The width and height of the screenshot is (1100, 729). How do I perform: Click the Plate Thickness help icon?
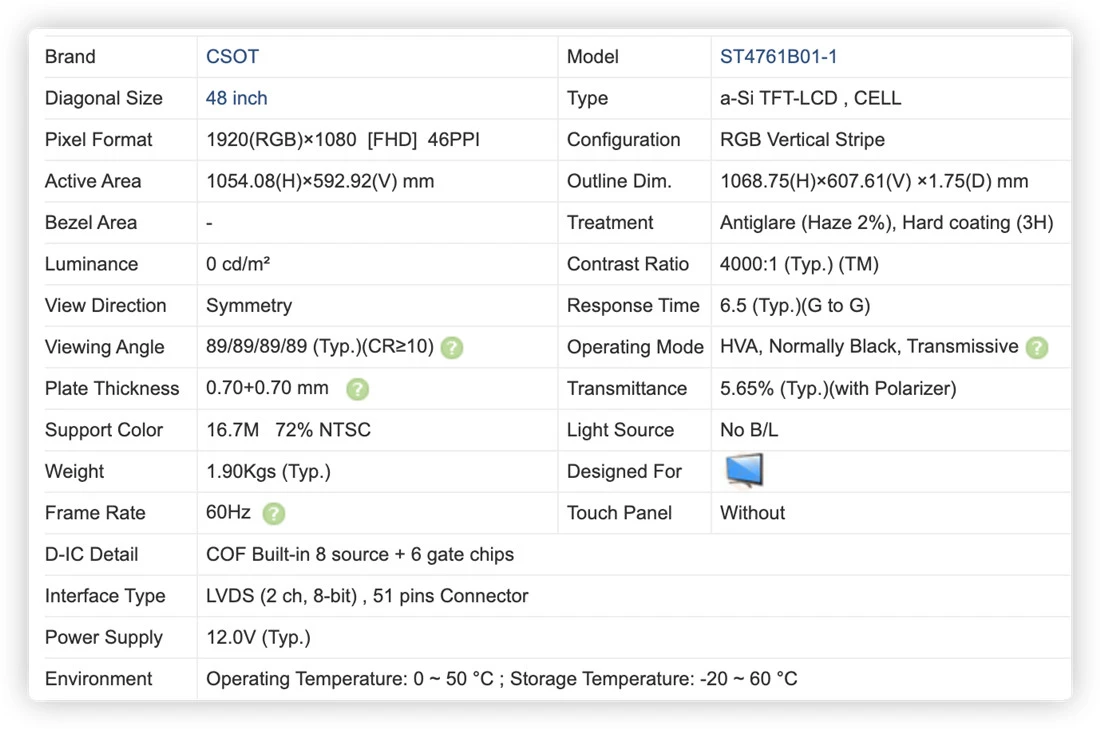click(x=357, y=389)
